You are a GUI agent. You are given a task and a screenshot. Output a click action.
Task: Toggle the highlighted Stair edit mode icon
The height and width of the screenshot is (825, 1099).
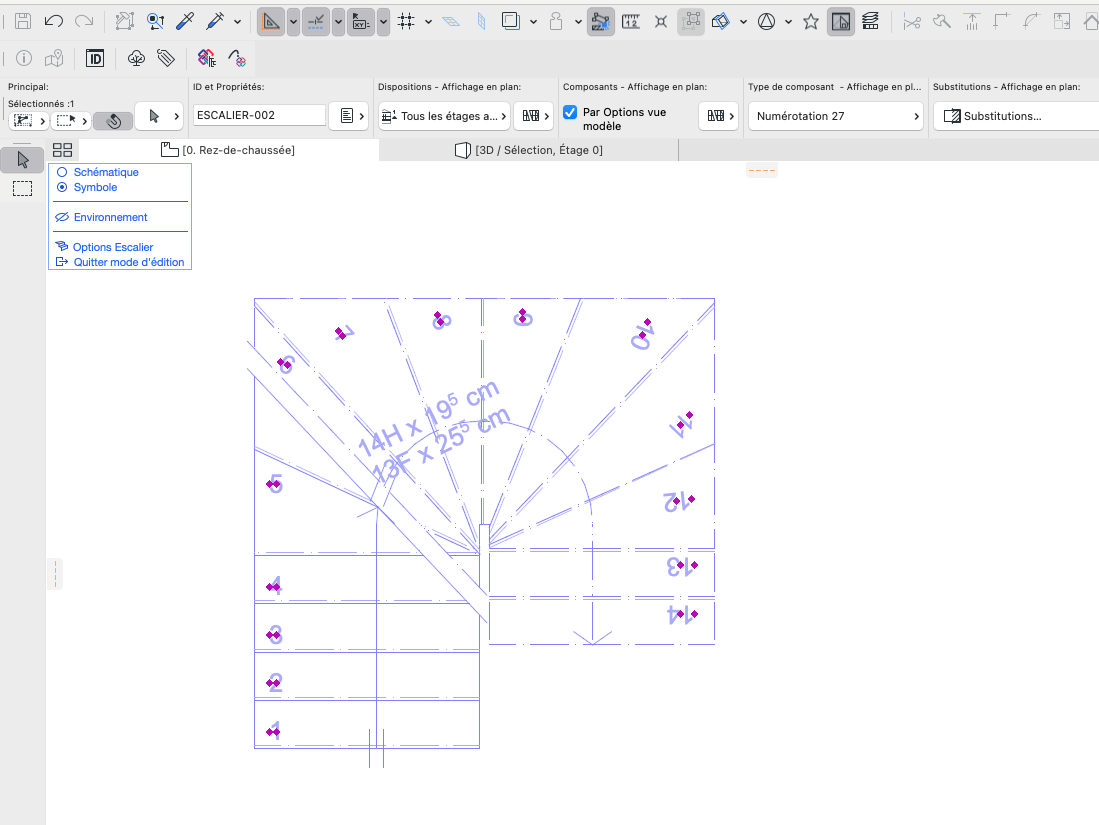tap(601, 22)
